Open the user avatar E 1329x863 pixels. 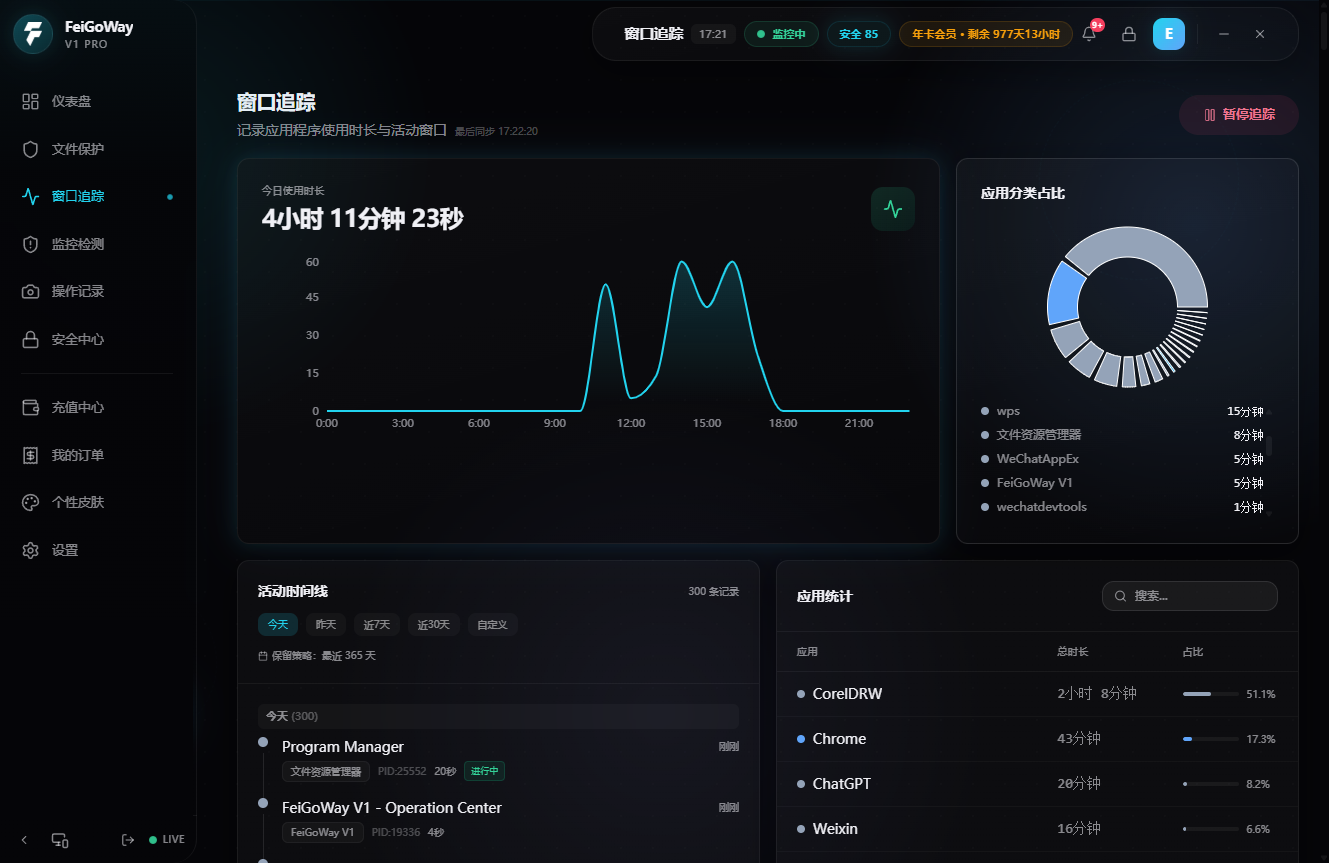point(1169,34)
